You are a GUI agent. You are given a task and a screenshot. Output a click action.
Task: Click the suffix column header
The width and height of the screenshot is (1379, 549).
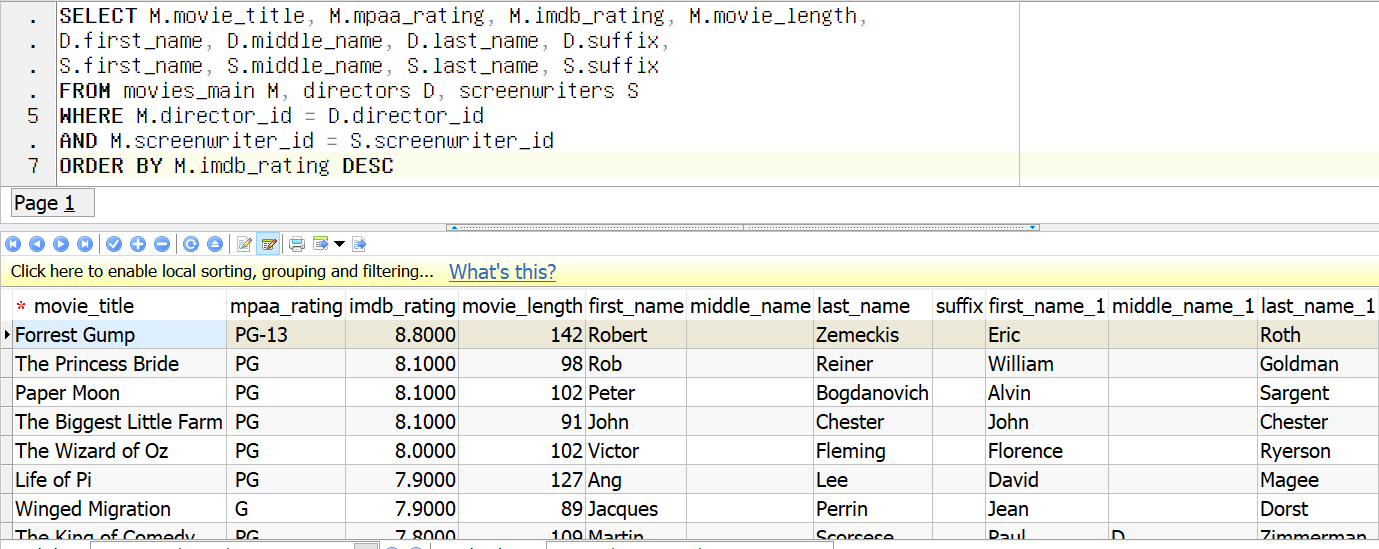[959, 306]
